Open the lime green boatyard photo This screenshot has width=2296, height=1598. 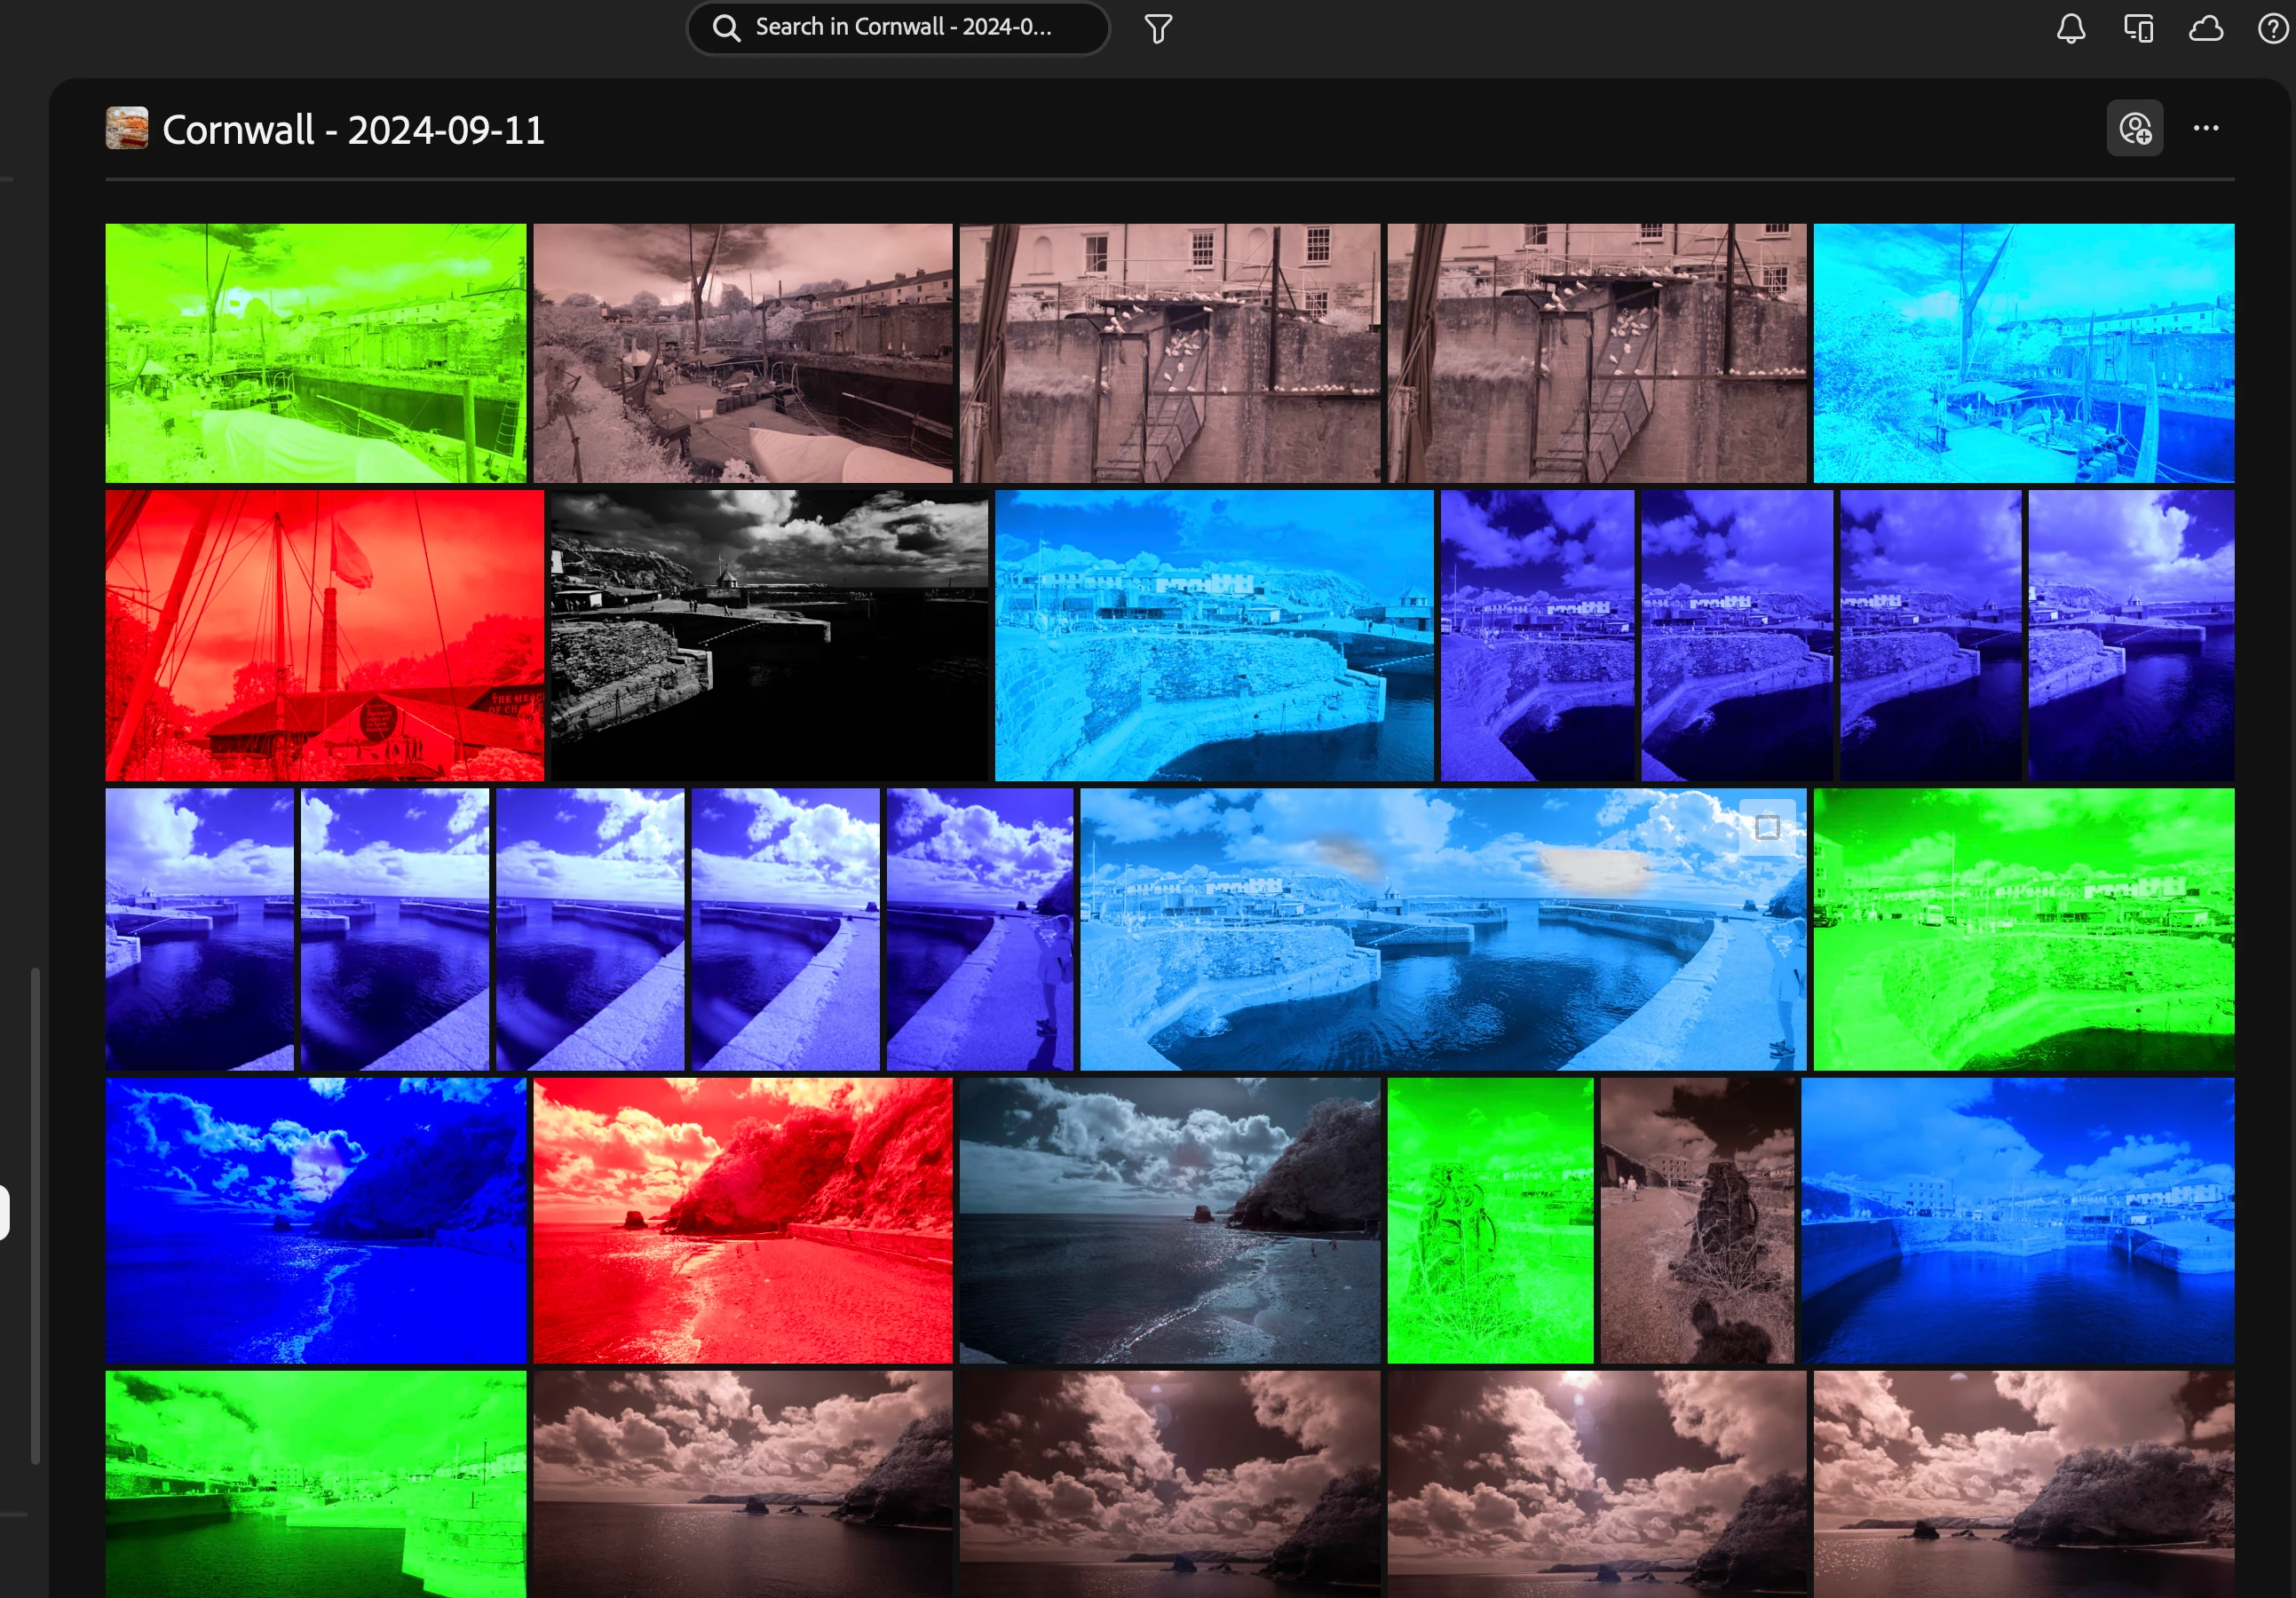315,353
